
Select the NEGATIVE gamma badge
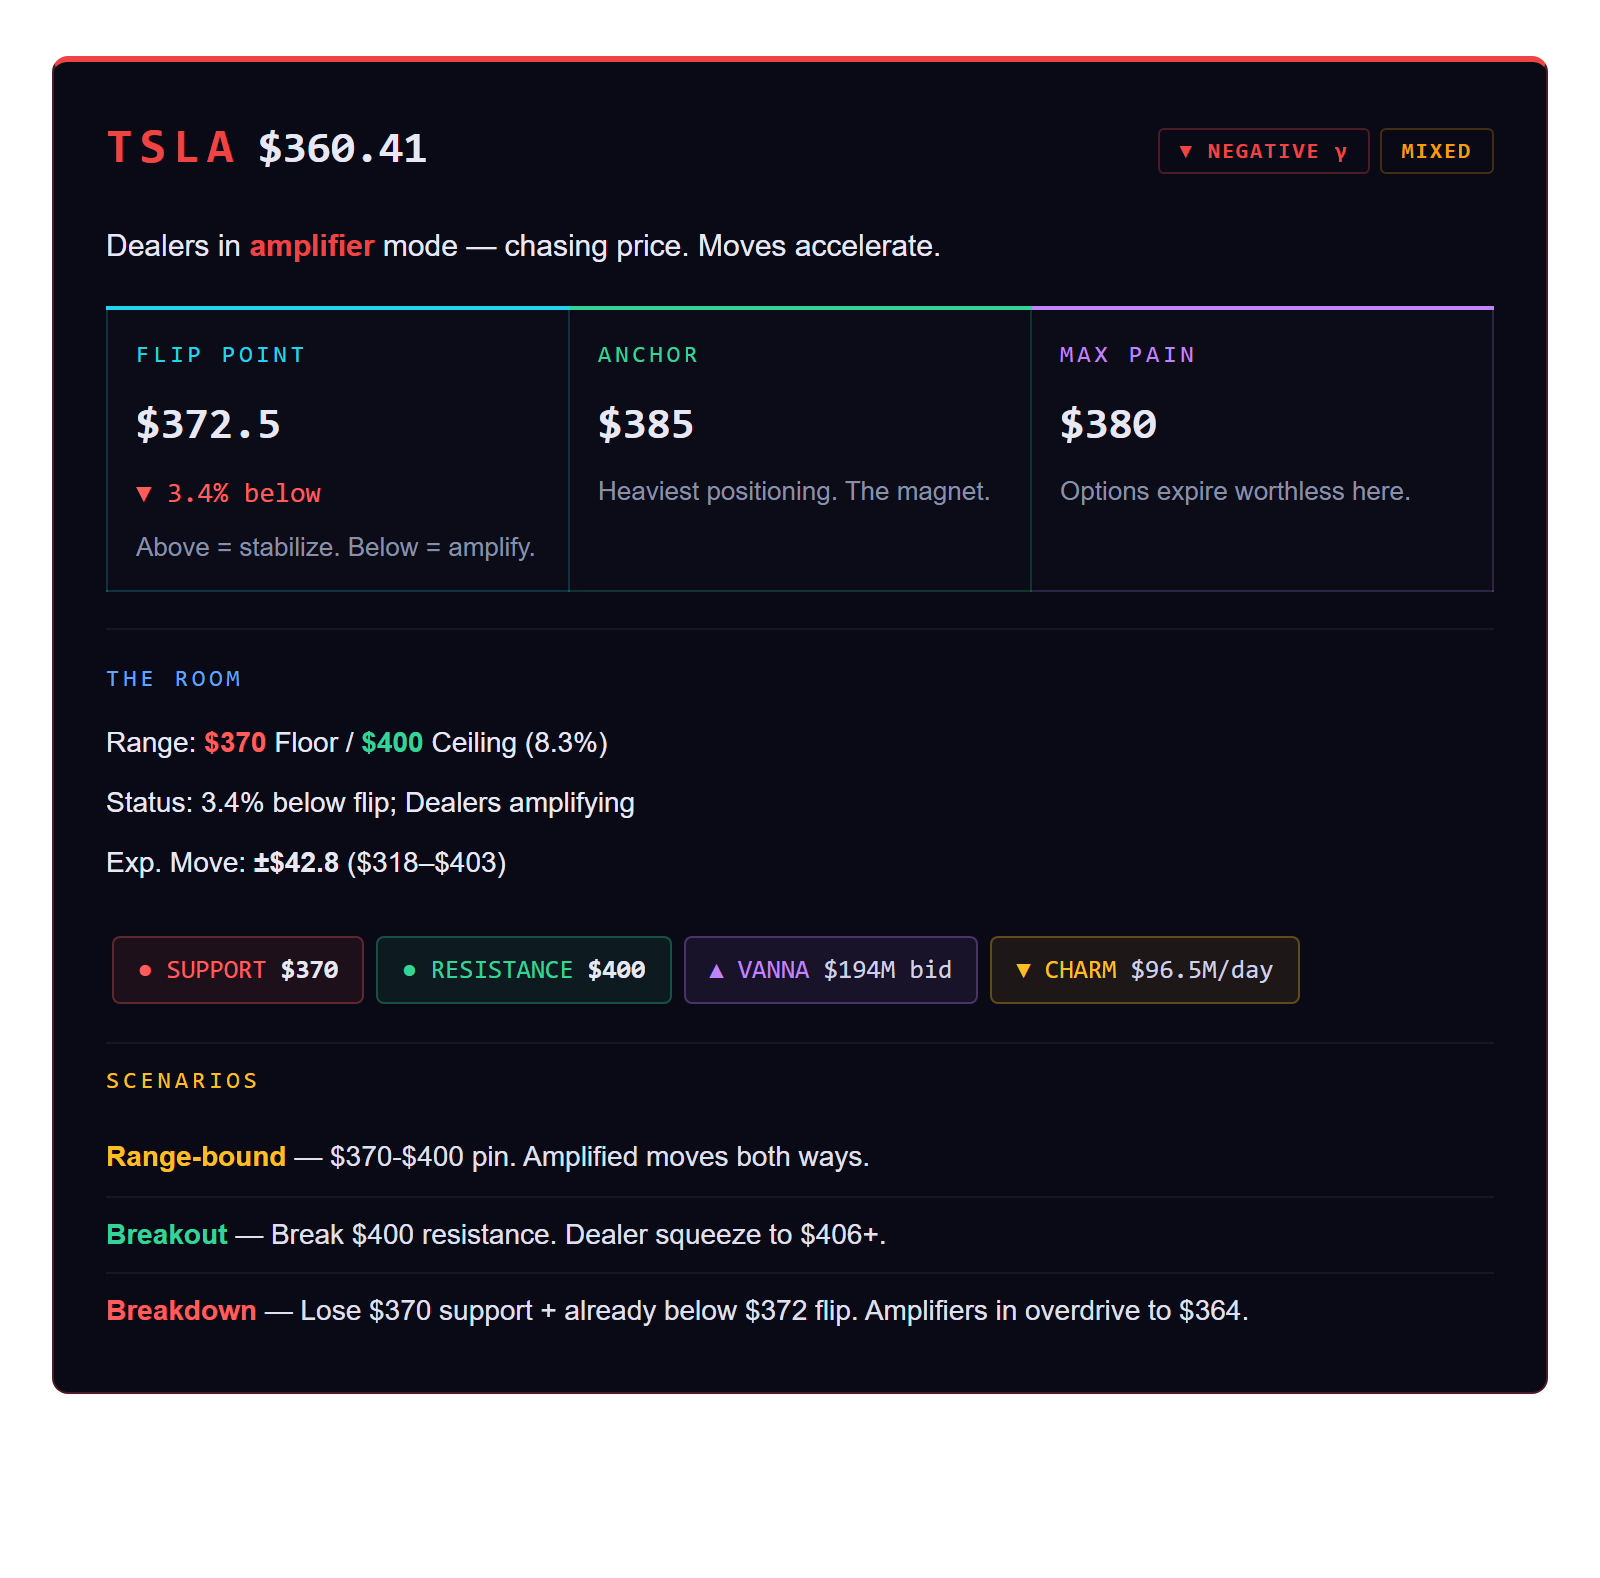1263,151
